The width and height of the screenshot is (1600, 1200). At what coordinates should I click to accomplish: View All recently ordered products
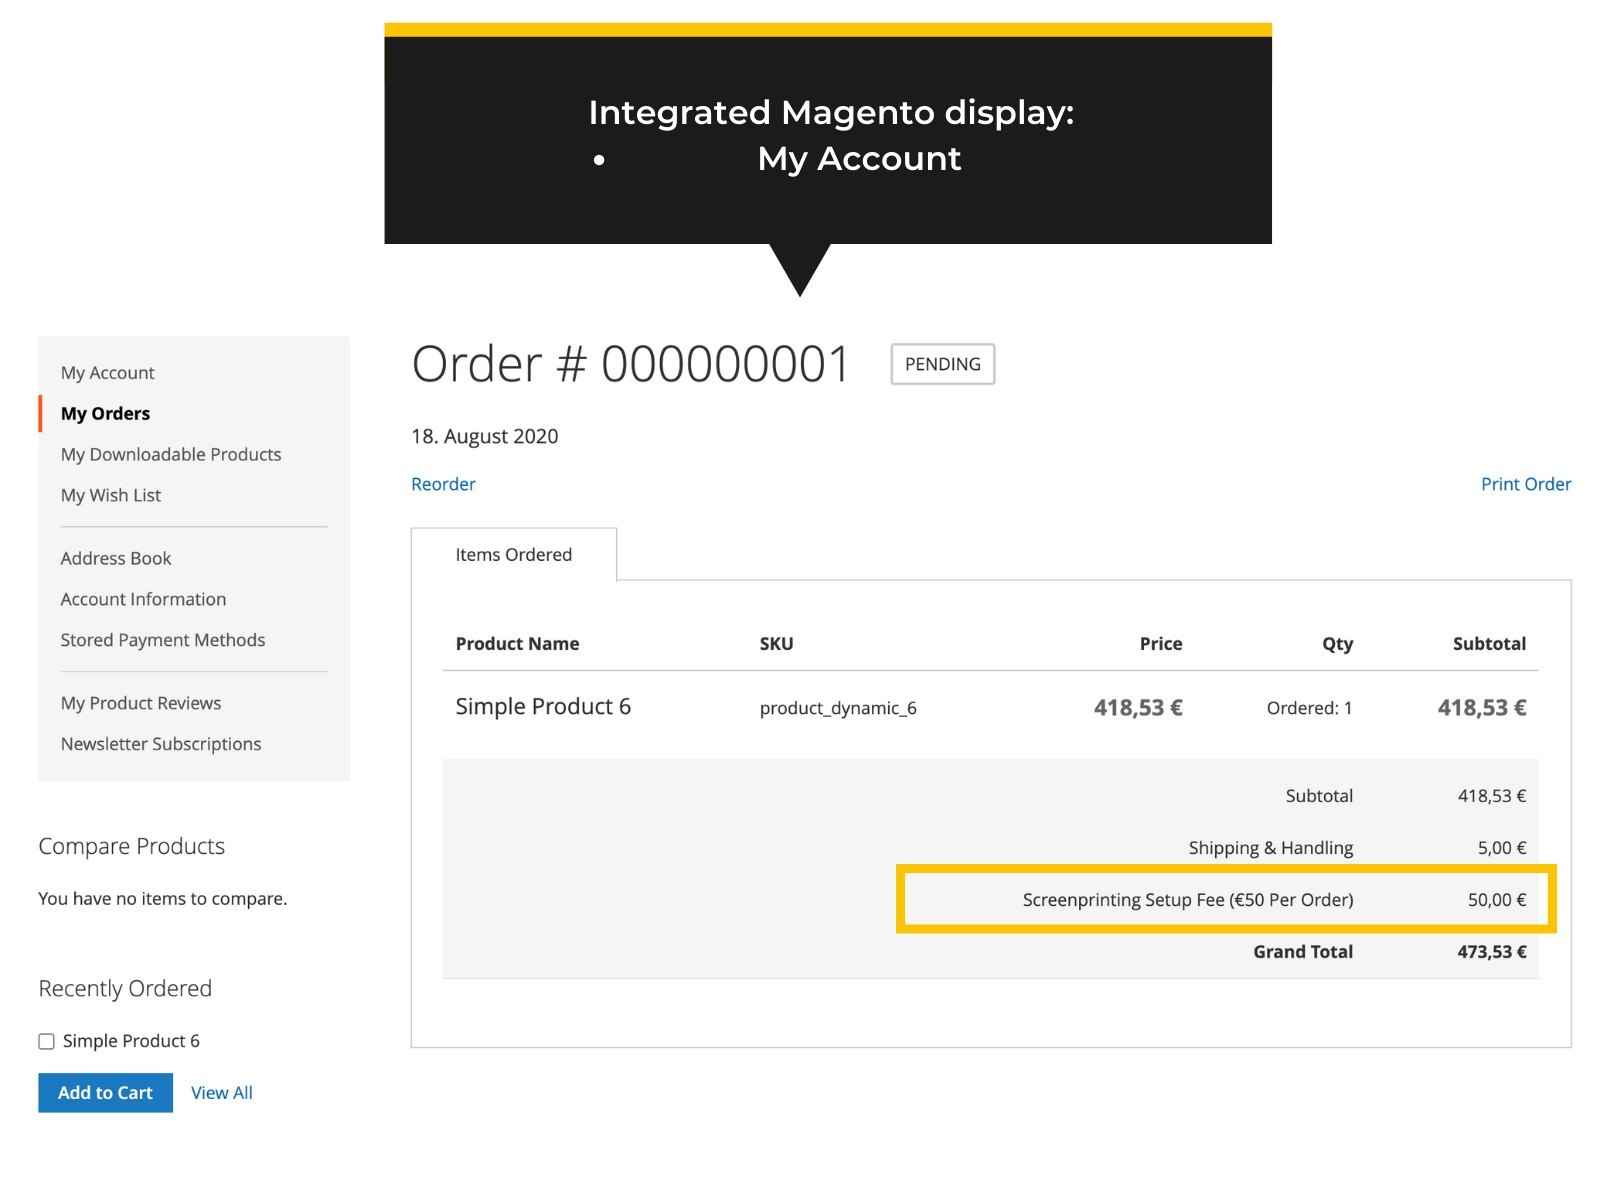(x=221, y=1092)
